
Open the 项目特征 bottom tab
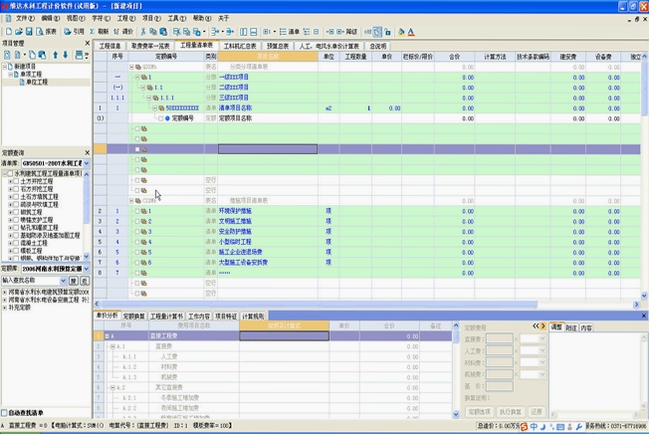point(226,316)
